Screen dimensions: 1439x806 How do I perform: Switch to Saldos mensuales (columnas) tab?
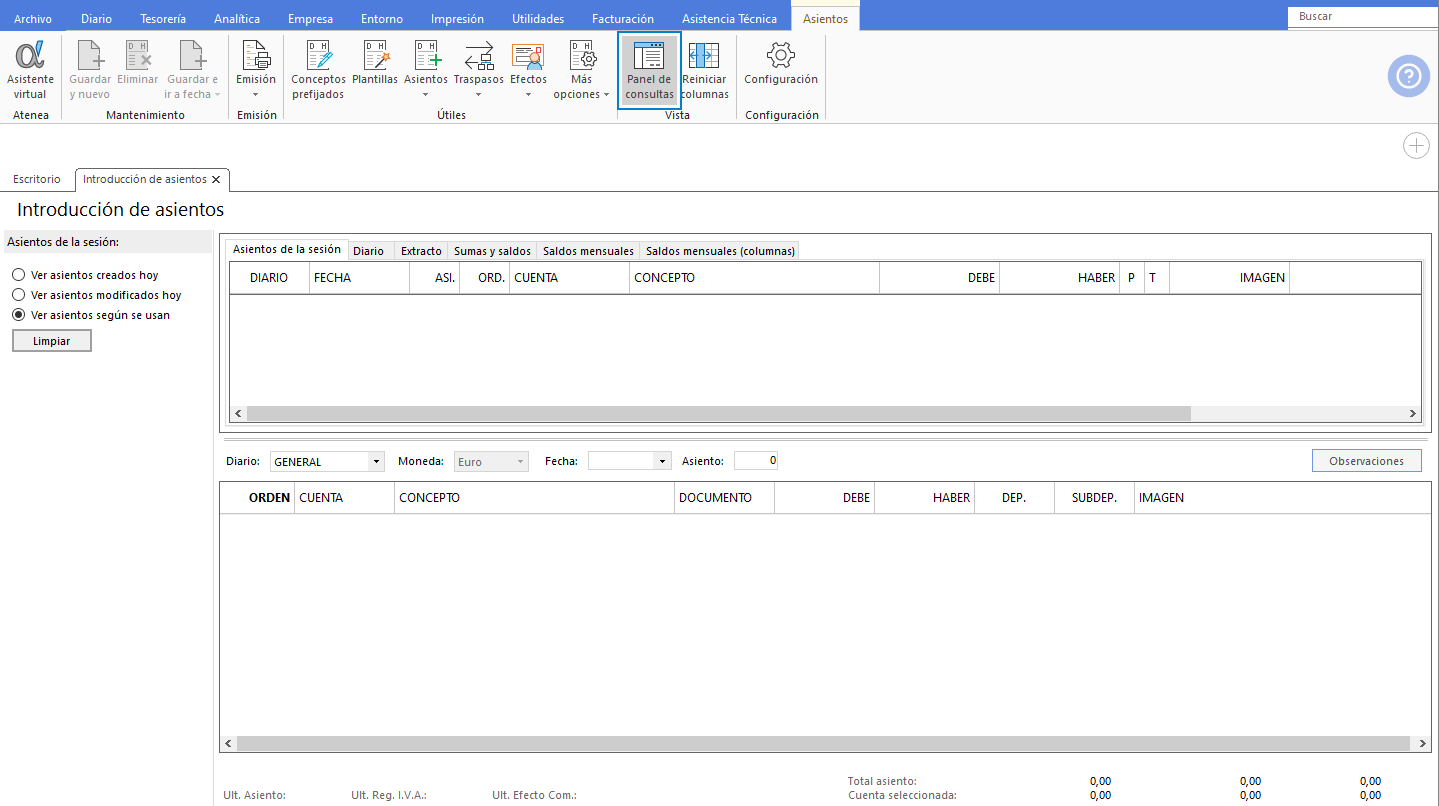(x=720, y=251)
